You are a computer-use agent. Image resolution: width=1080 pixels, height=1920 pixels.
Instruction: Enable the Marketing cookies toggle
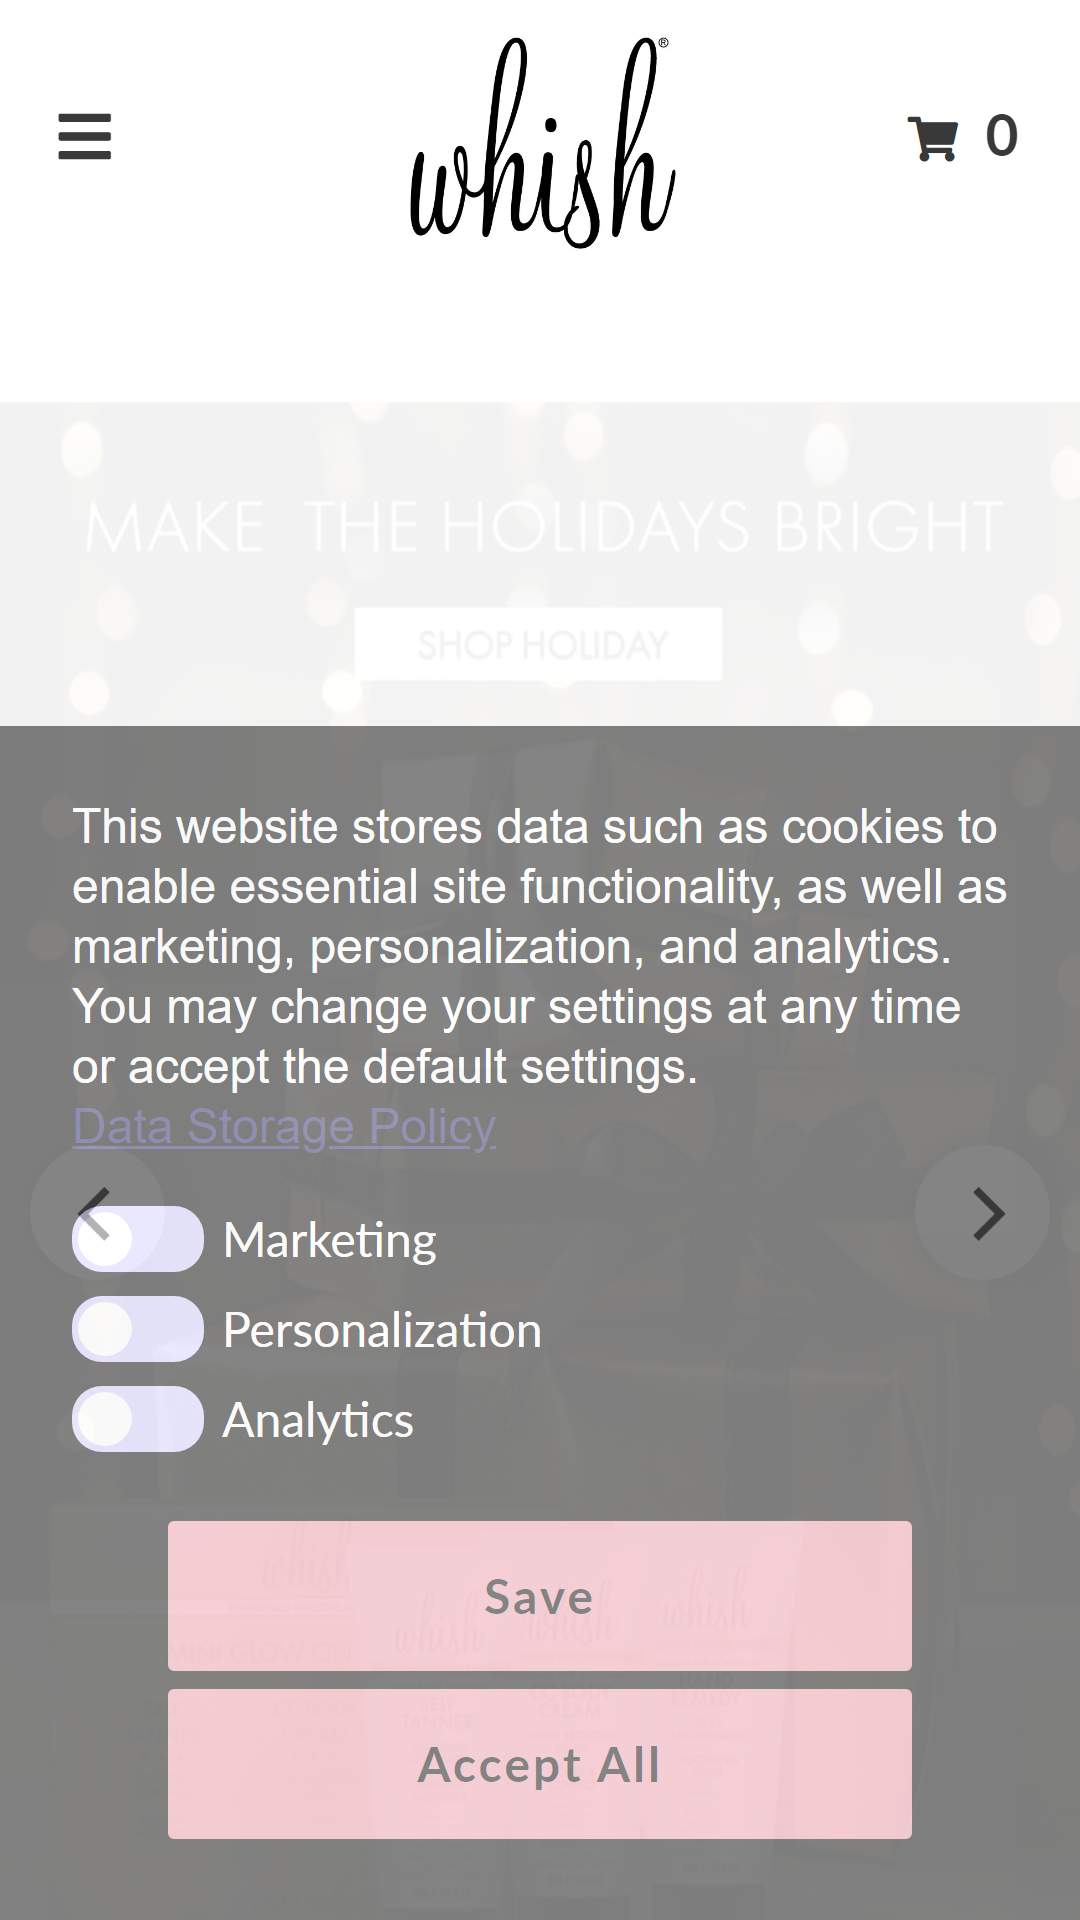[x=138, y=1239]
